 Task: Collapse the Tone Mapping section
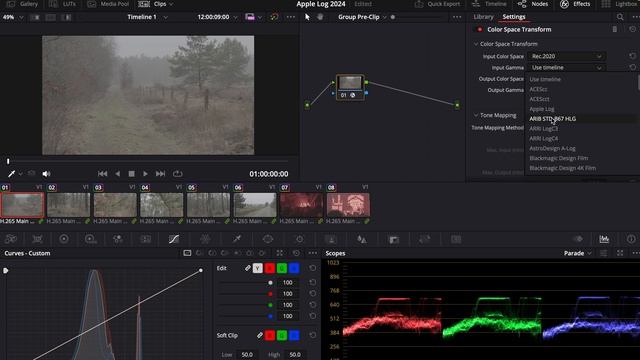[476, 115]
